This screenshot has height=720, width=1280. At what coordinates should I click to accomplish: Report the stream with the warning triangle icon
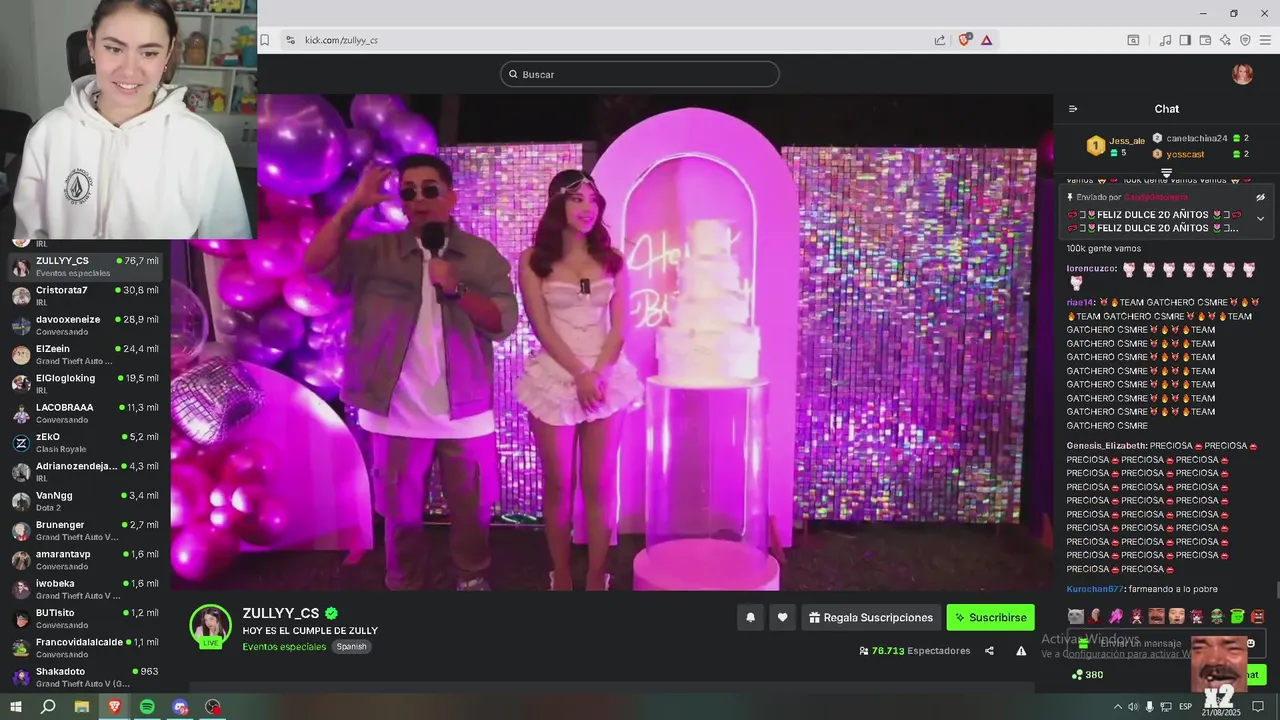point(1021,651)
